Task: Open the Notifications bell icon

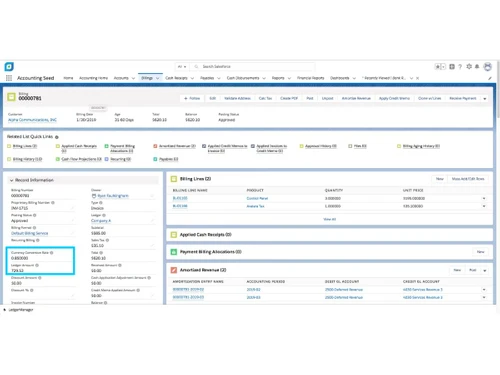Action: click(x=477, y=67)
